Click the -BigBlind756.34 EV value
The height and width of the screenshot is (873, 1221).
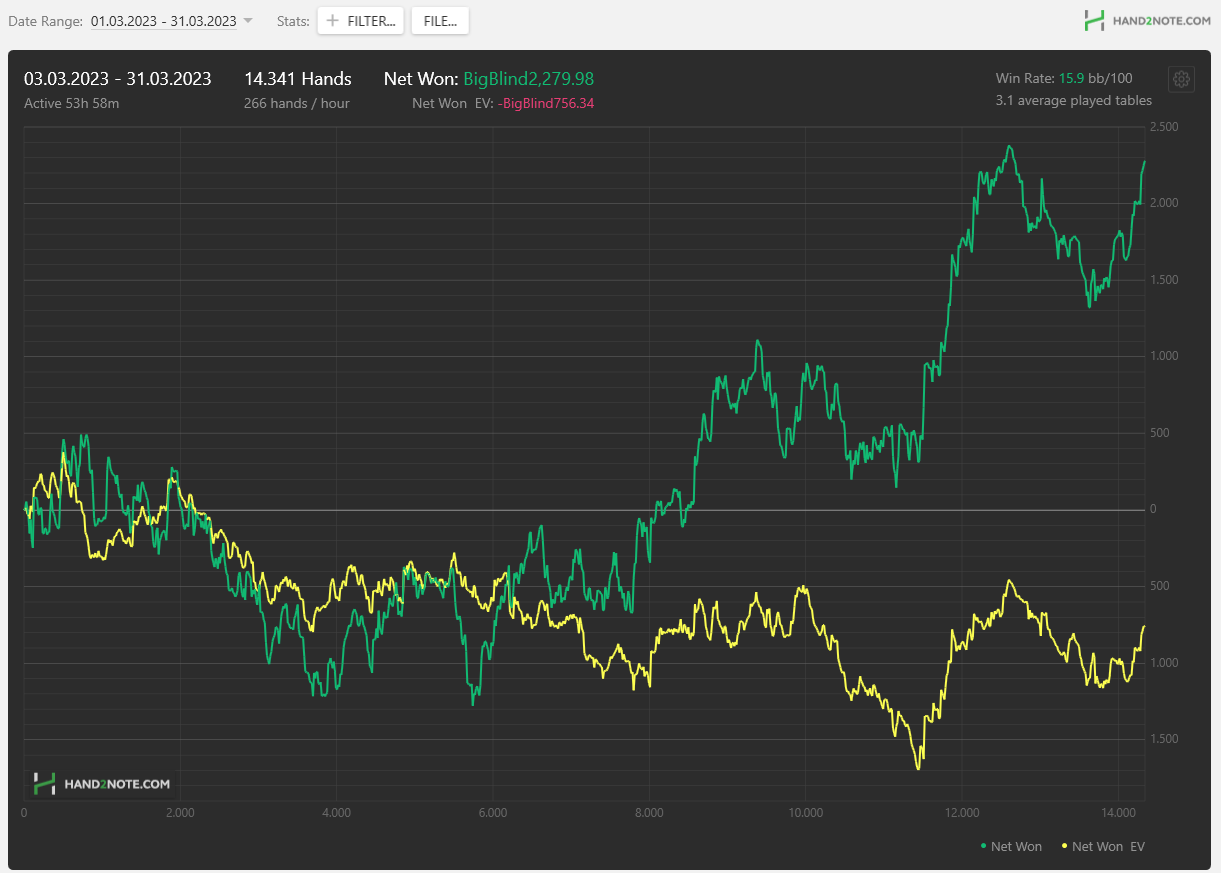pyautogui.click(x=546, y=102)
